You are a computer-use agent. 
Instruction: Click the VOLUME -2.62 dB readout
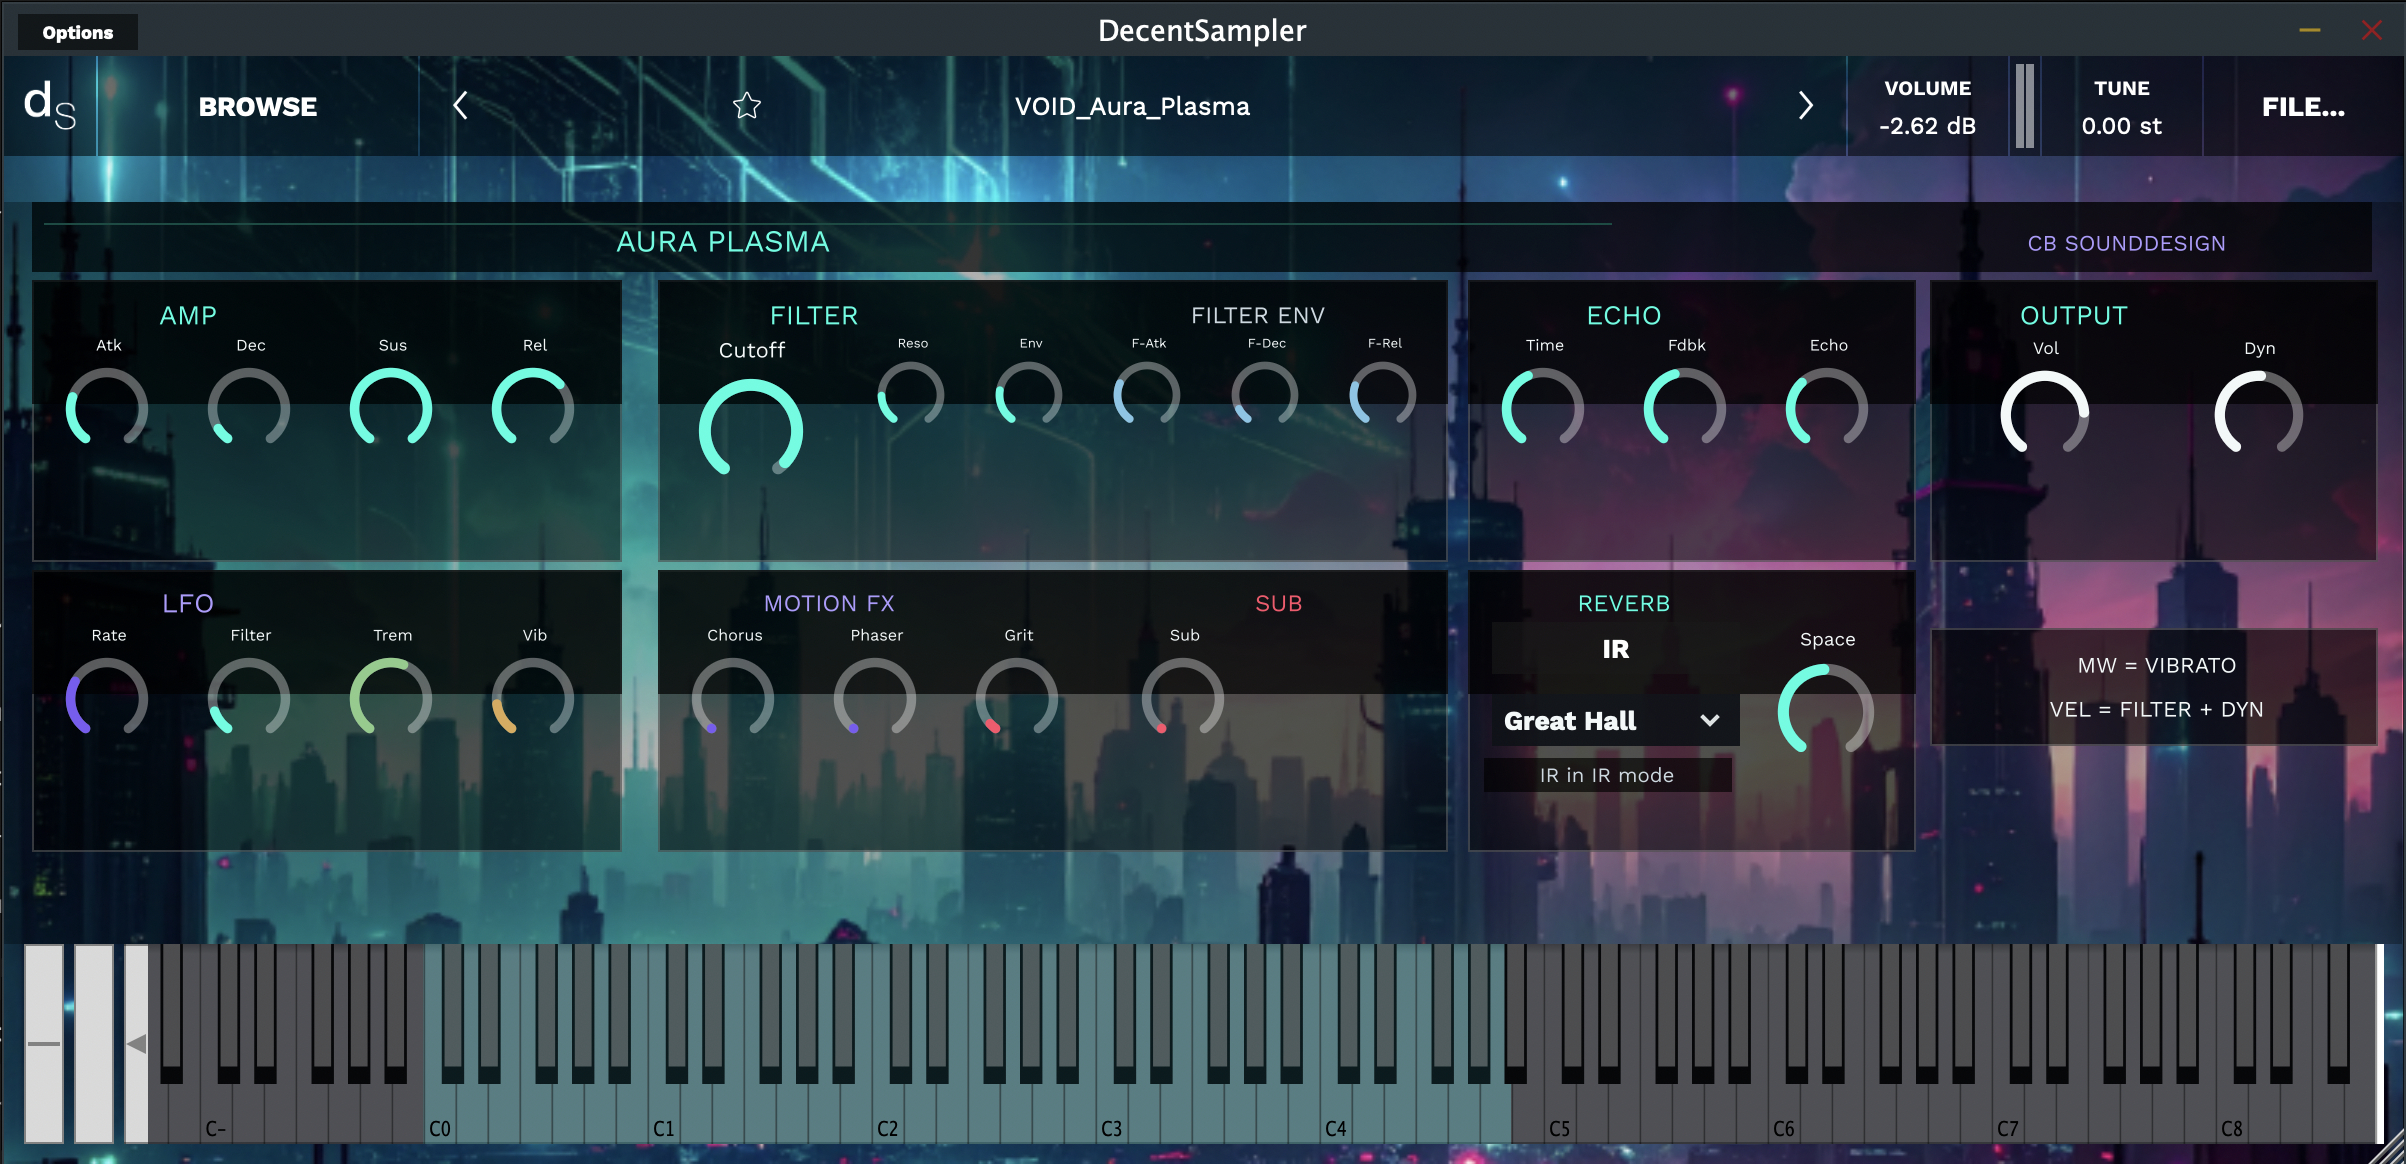click(1927, 107)
